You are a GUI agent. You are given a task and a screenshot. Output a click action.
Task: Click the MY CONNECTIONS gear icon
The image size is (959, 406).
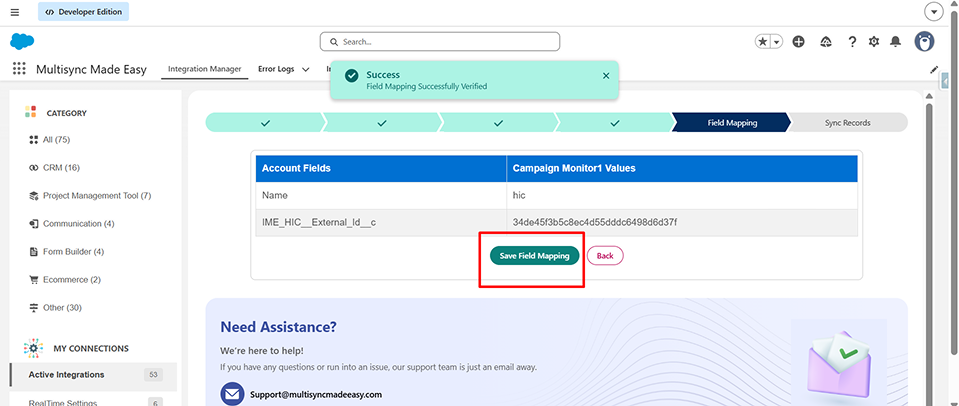(34, 348)
